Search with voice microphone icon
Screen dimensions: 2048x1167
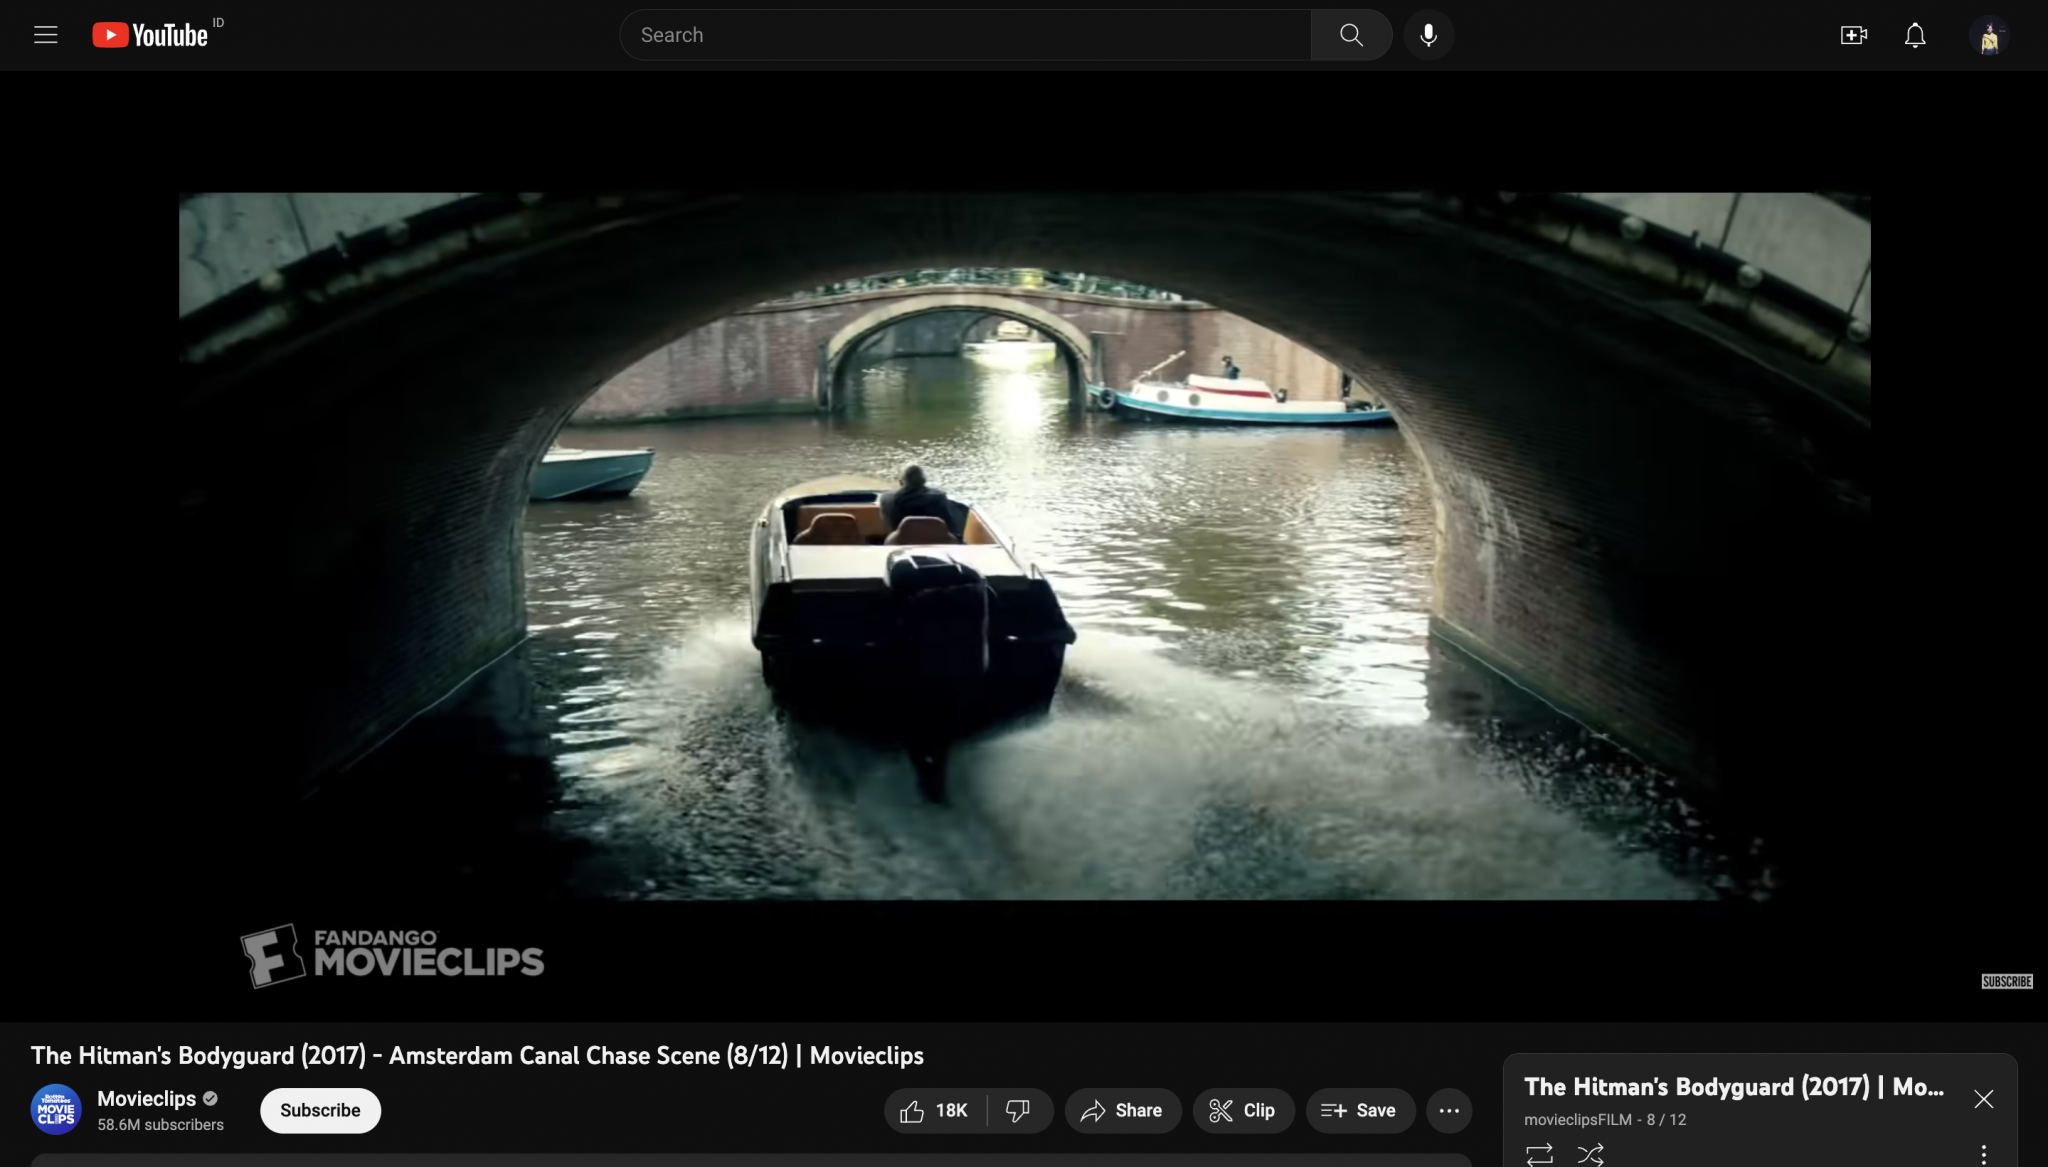tap(1428, 35)
